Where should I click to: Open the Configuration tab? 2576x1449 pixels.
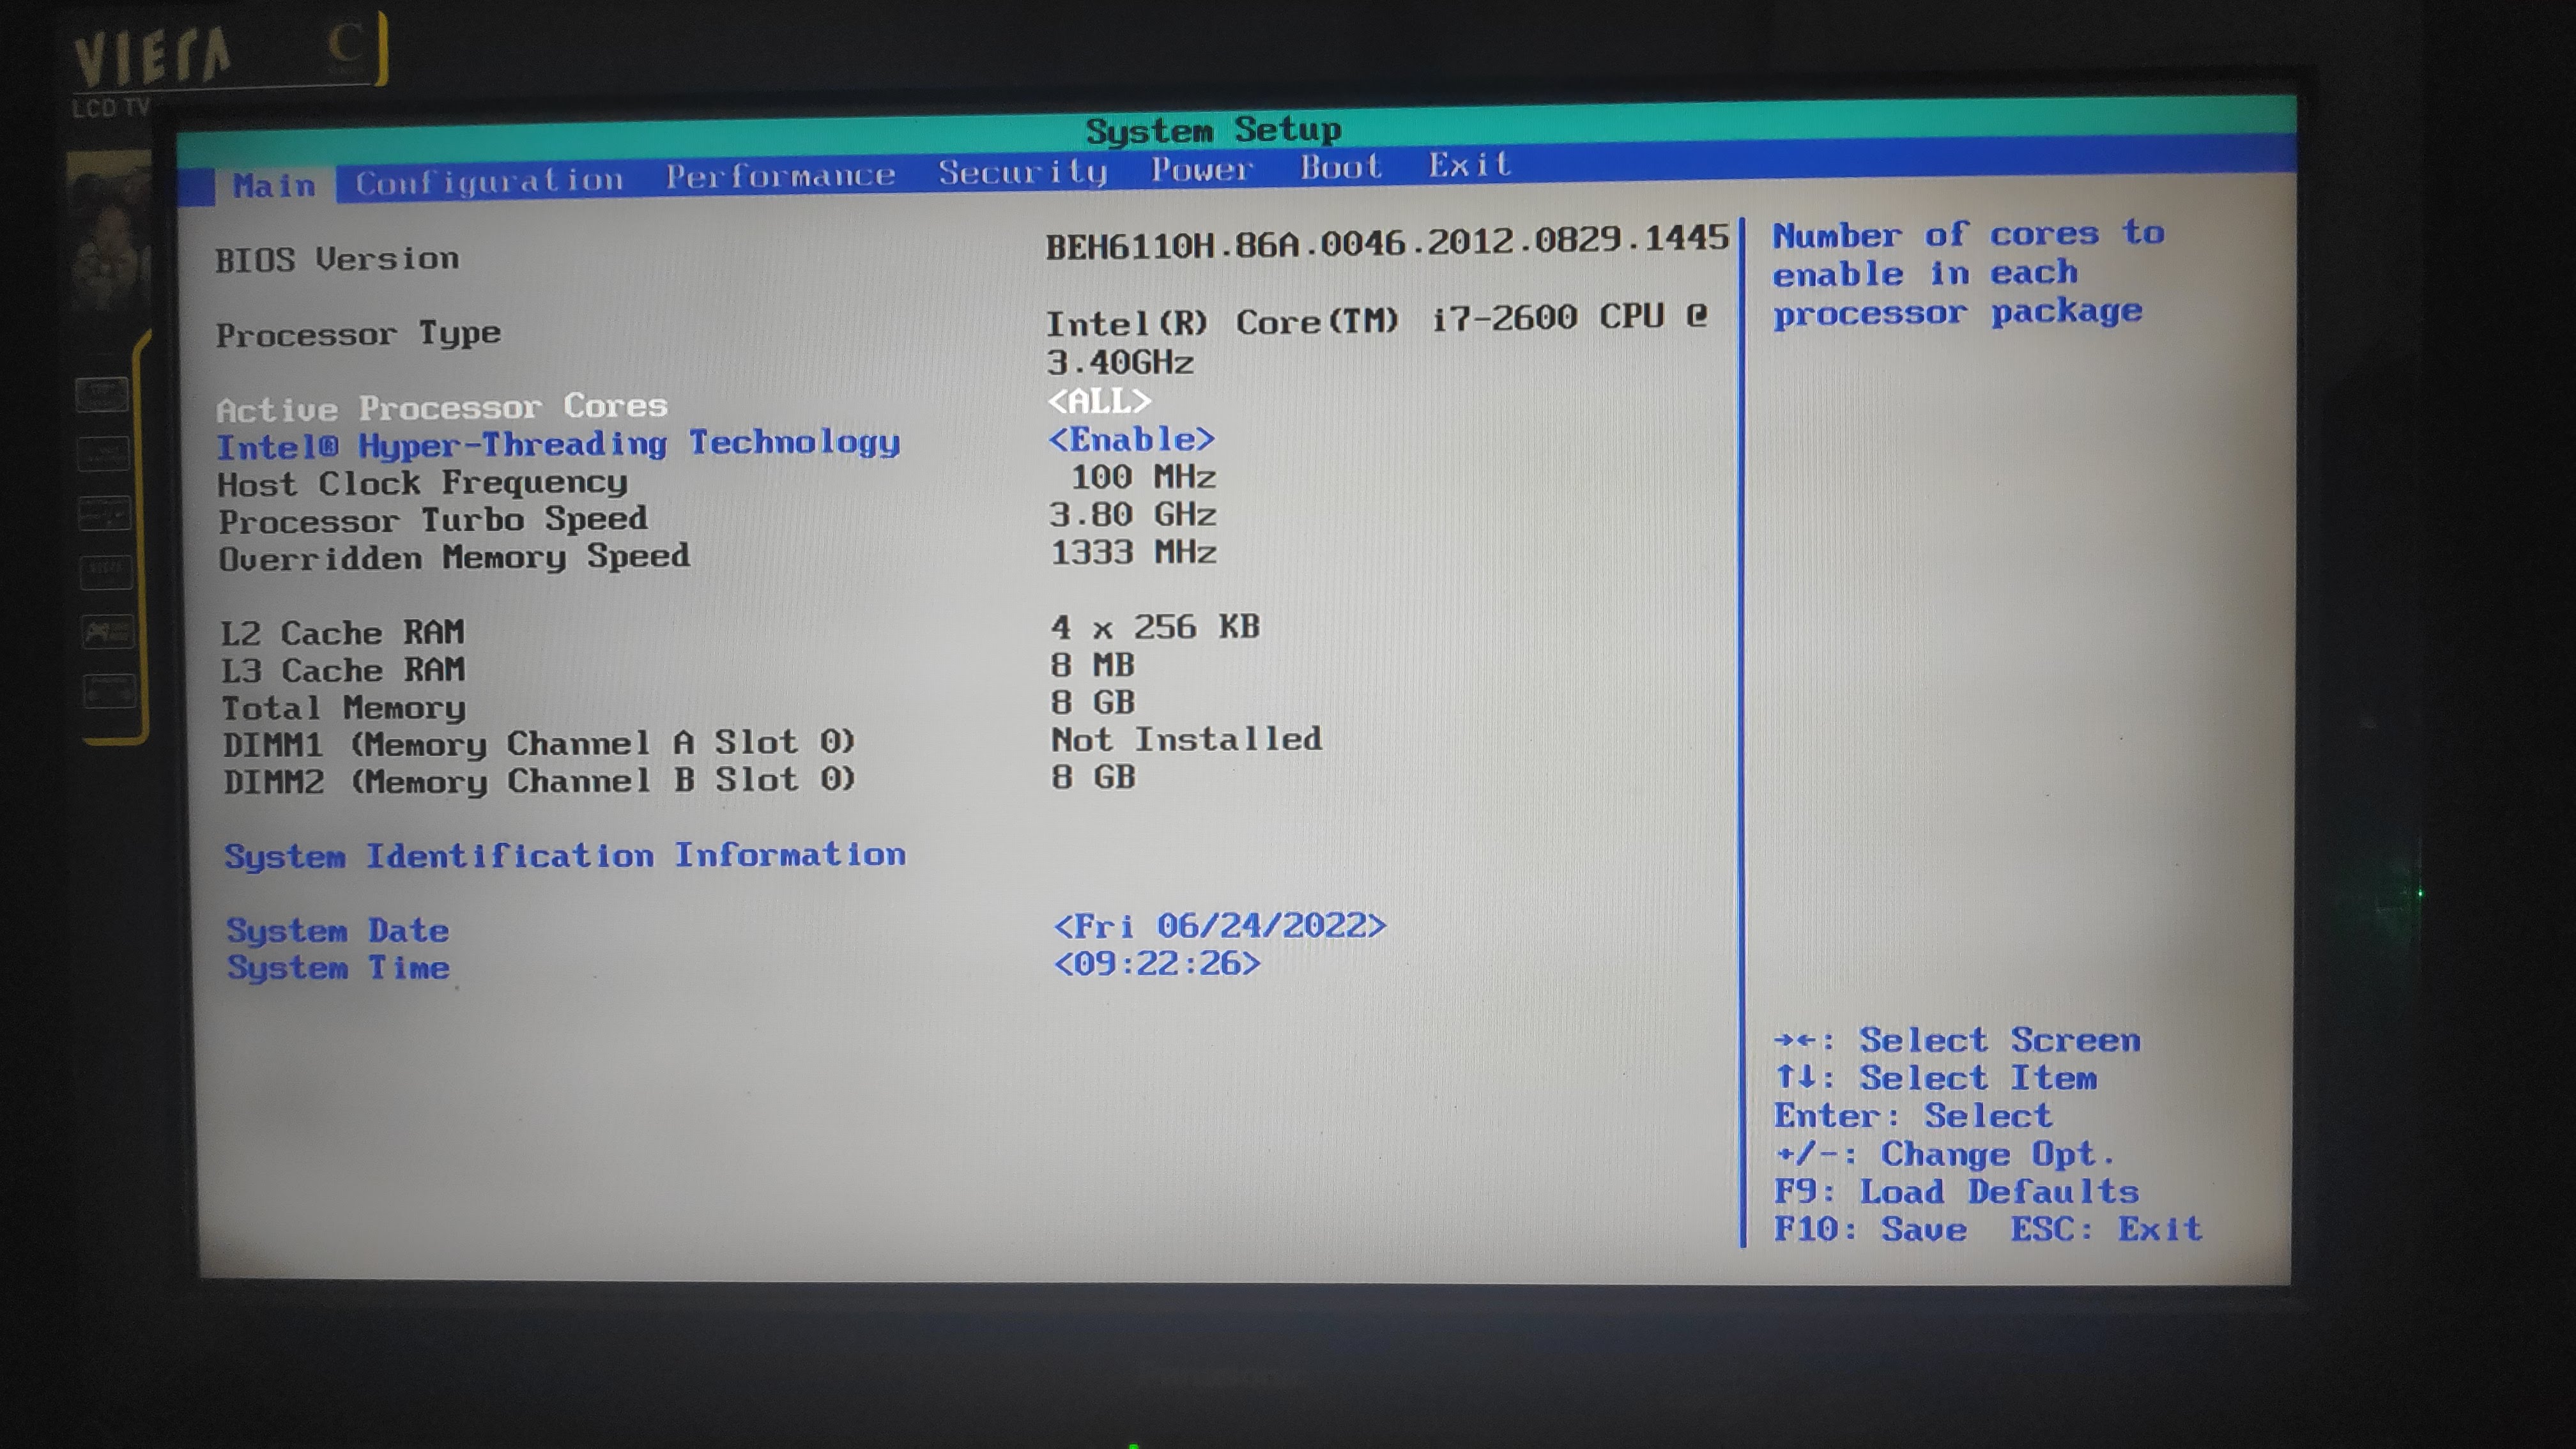(x=489, y=181)
